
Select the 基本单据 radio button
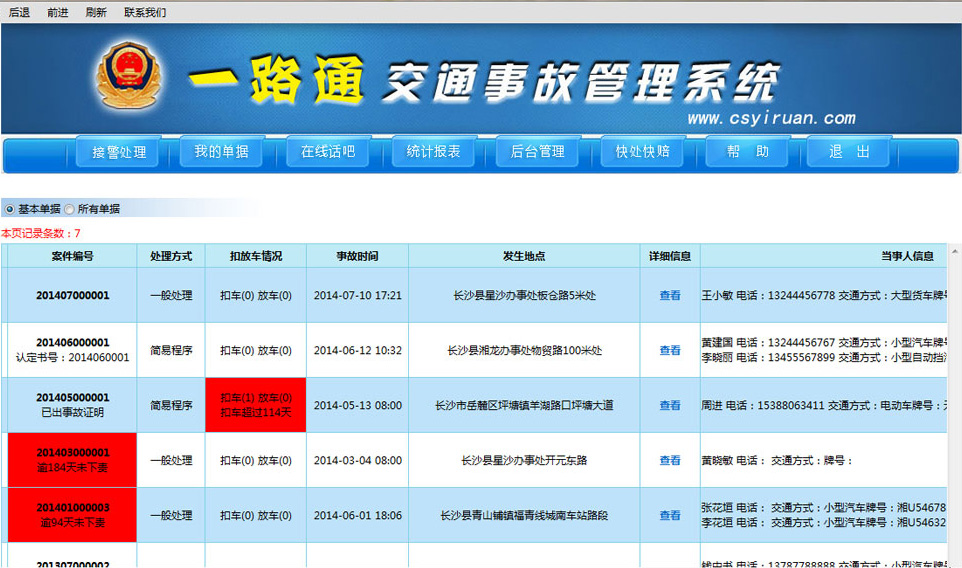(10, 209)
